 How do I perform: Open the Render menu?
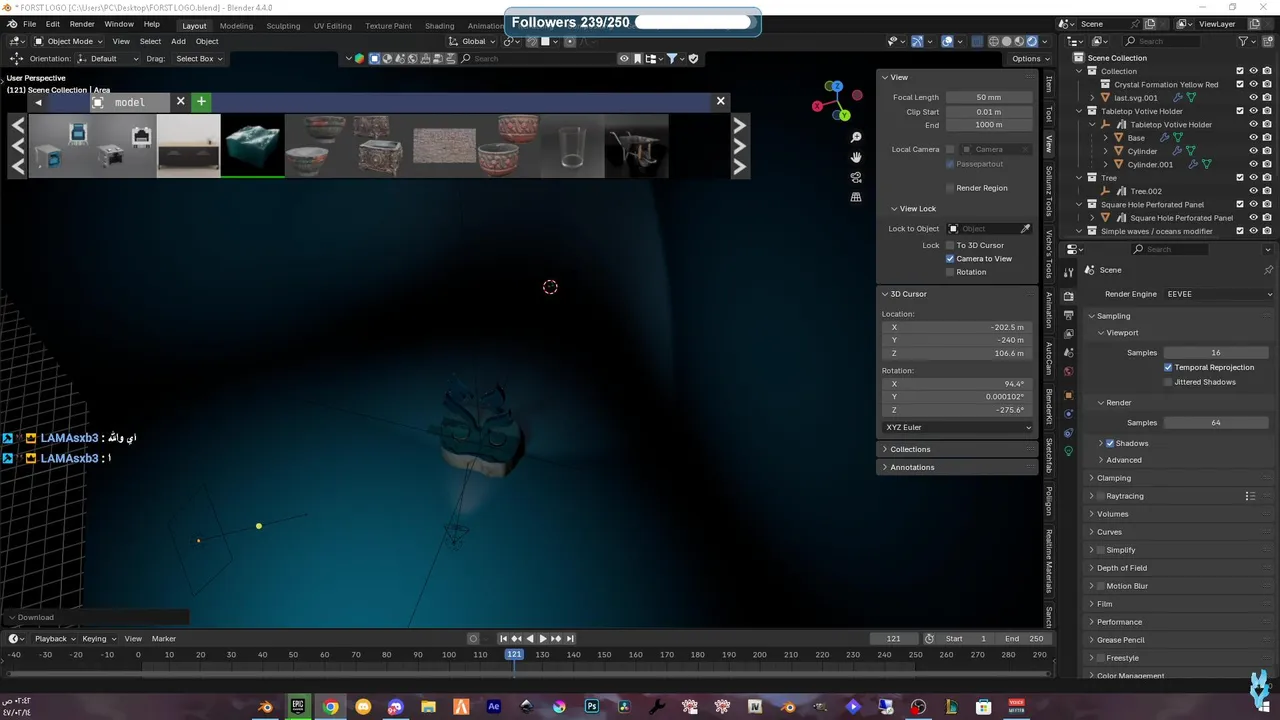click(82, 24)
